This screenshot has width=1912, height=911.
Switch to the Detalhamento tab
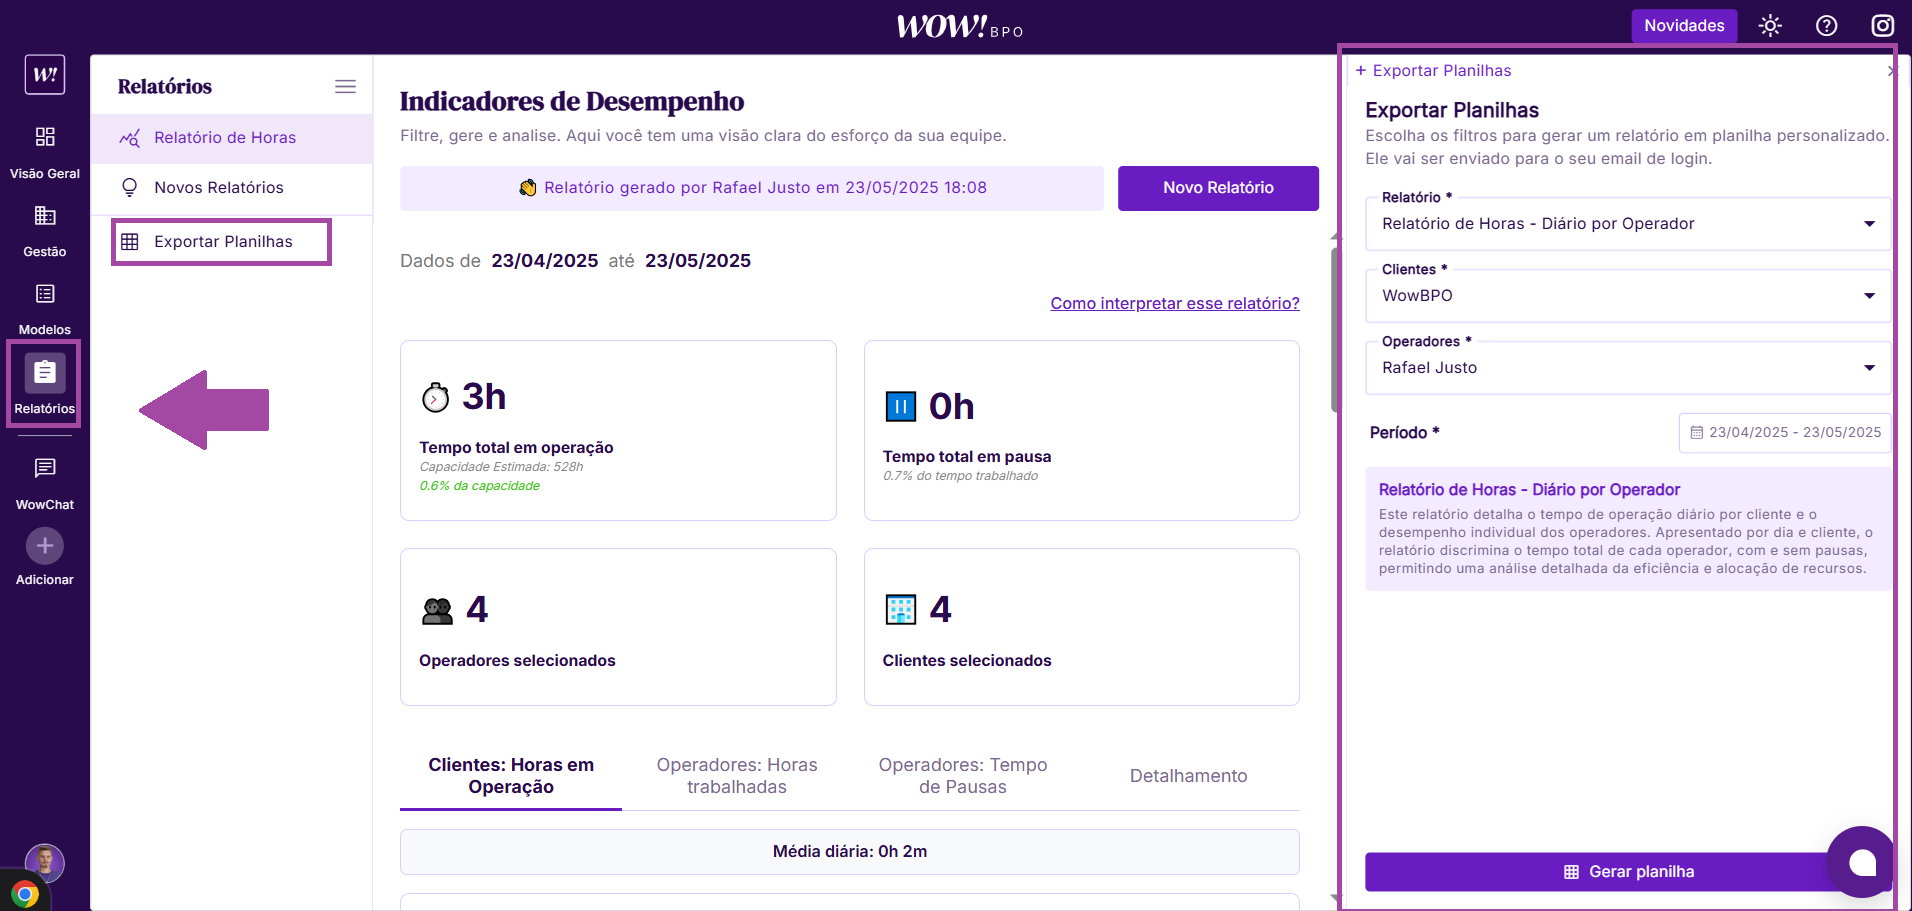tap(1188, 776)
